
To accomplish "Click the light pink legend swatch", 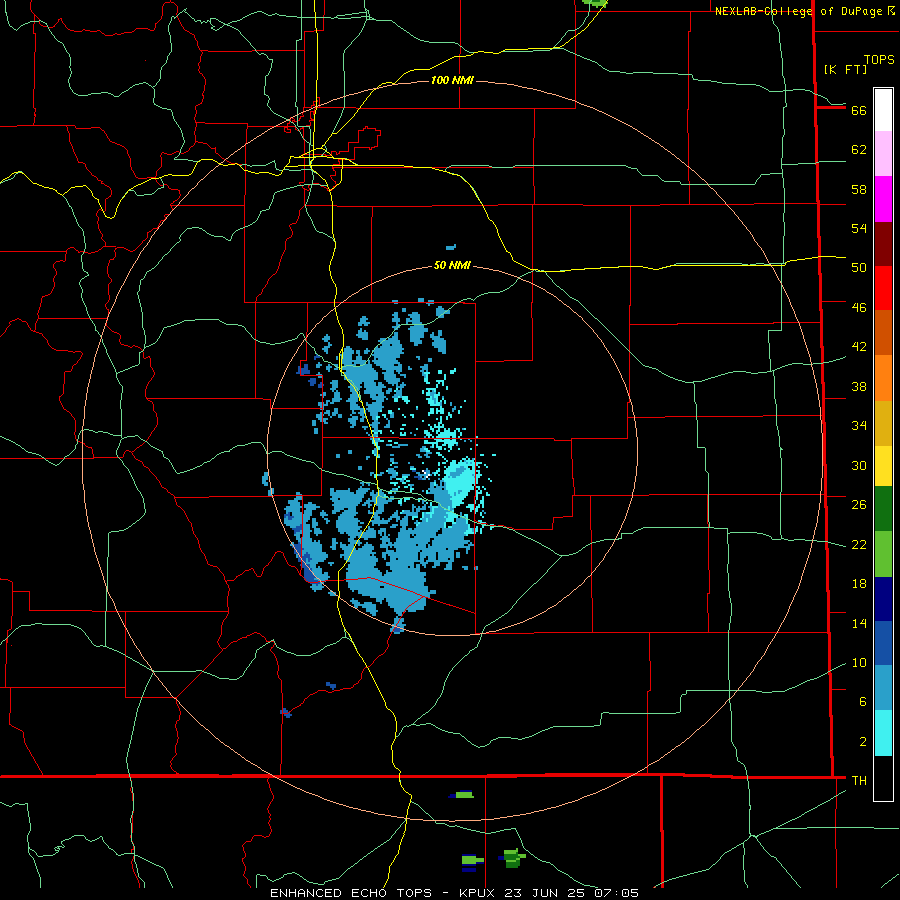I will (x=883, y=154).
